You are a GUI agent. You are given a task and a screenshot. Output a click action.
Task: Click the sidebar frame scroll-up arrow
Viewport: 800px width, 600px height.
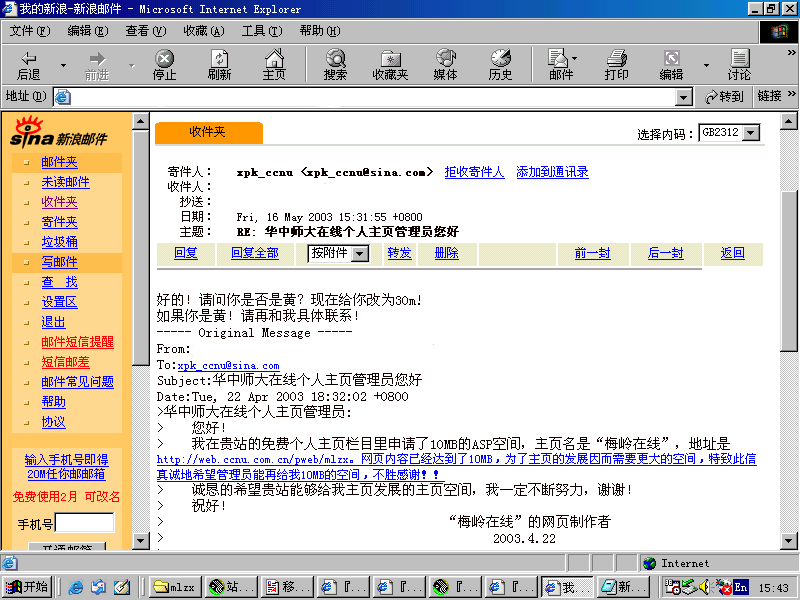[140, 122]
